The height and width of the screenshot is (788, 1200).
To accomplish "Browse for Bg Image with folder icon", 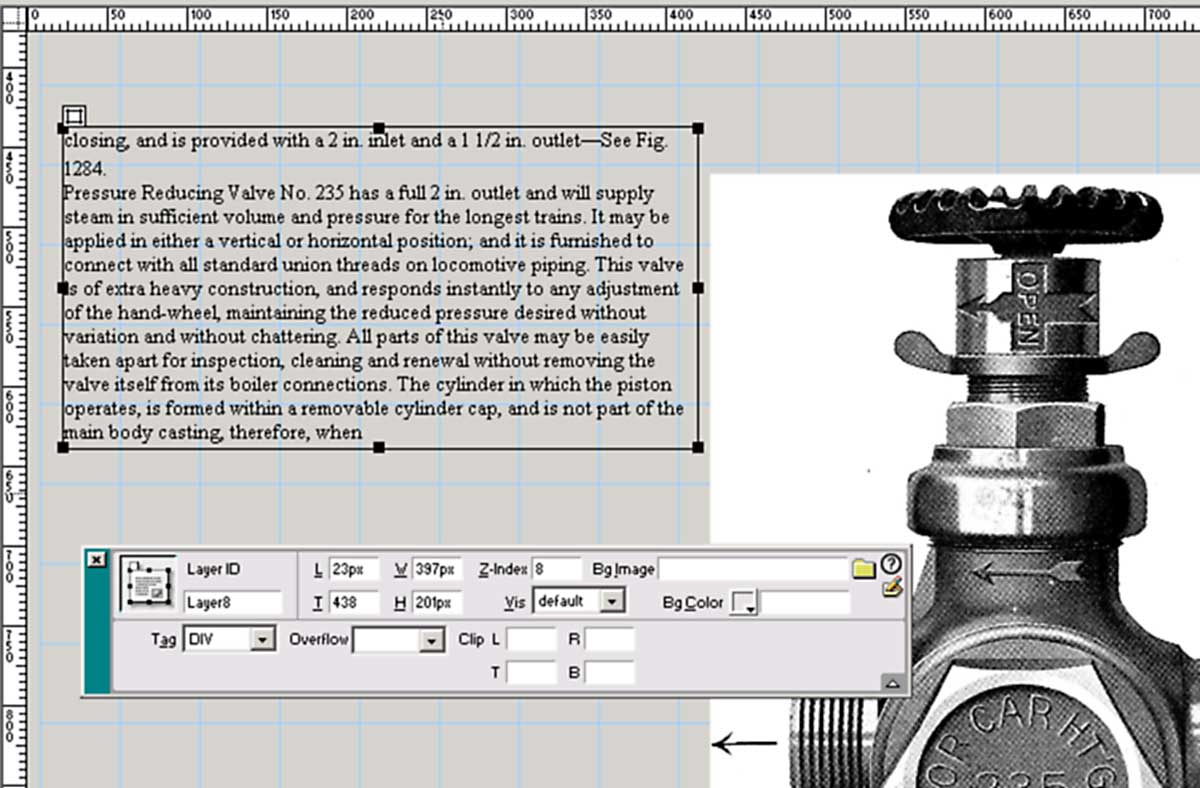I will pos(863,570).
